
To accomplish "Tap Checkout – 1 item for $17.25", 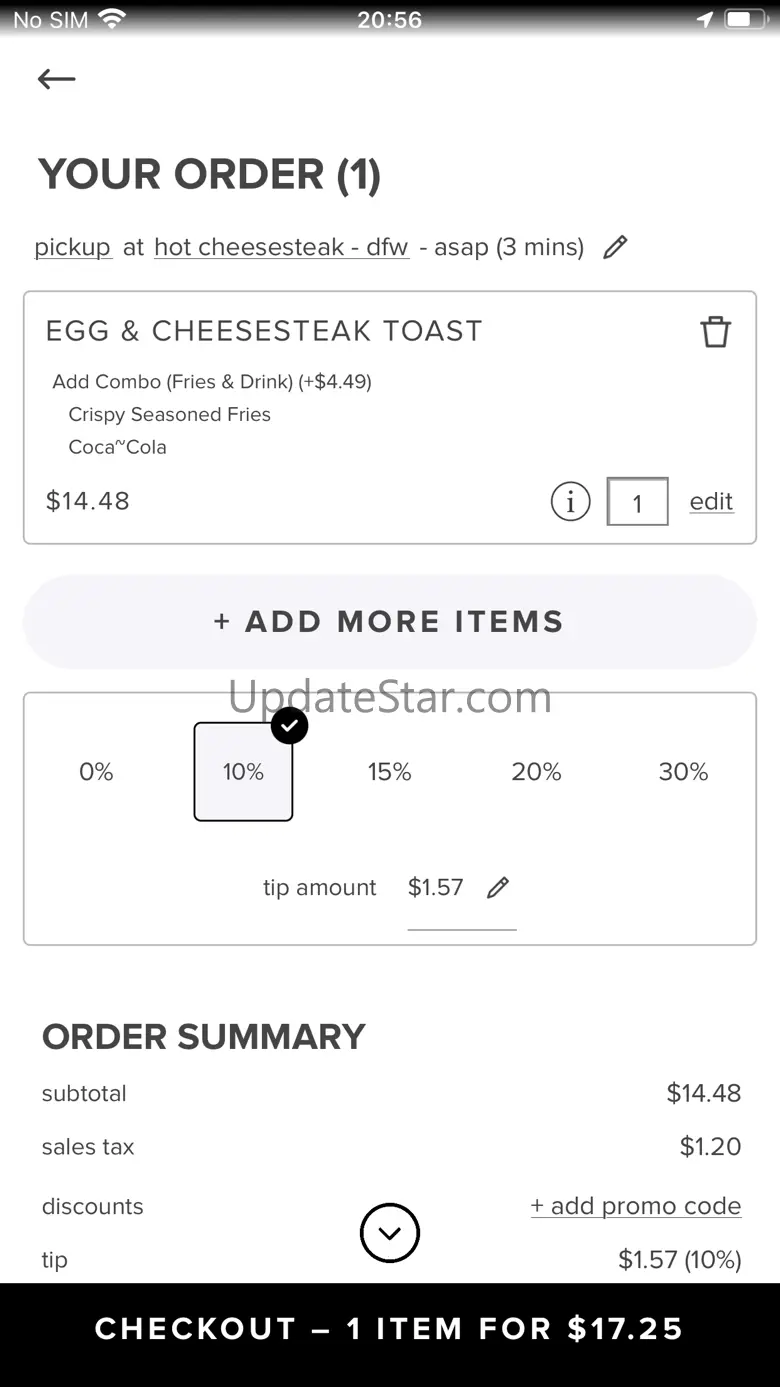I will pyautogui.click(x=390, y=1329).
